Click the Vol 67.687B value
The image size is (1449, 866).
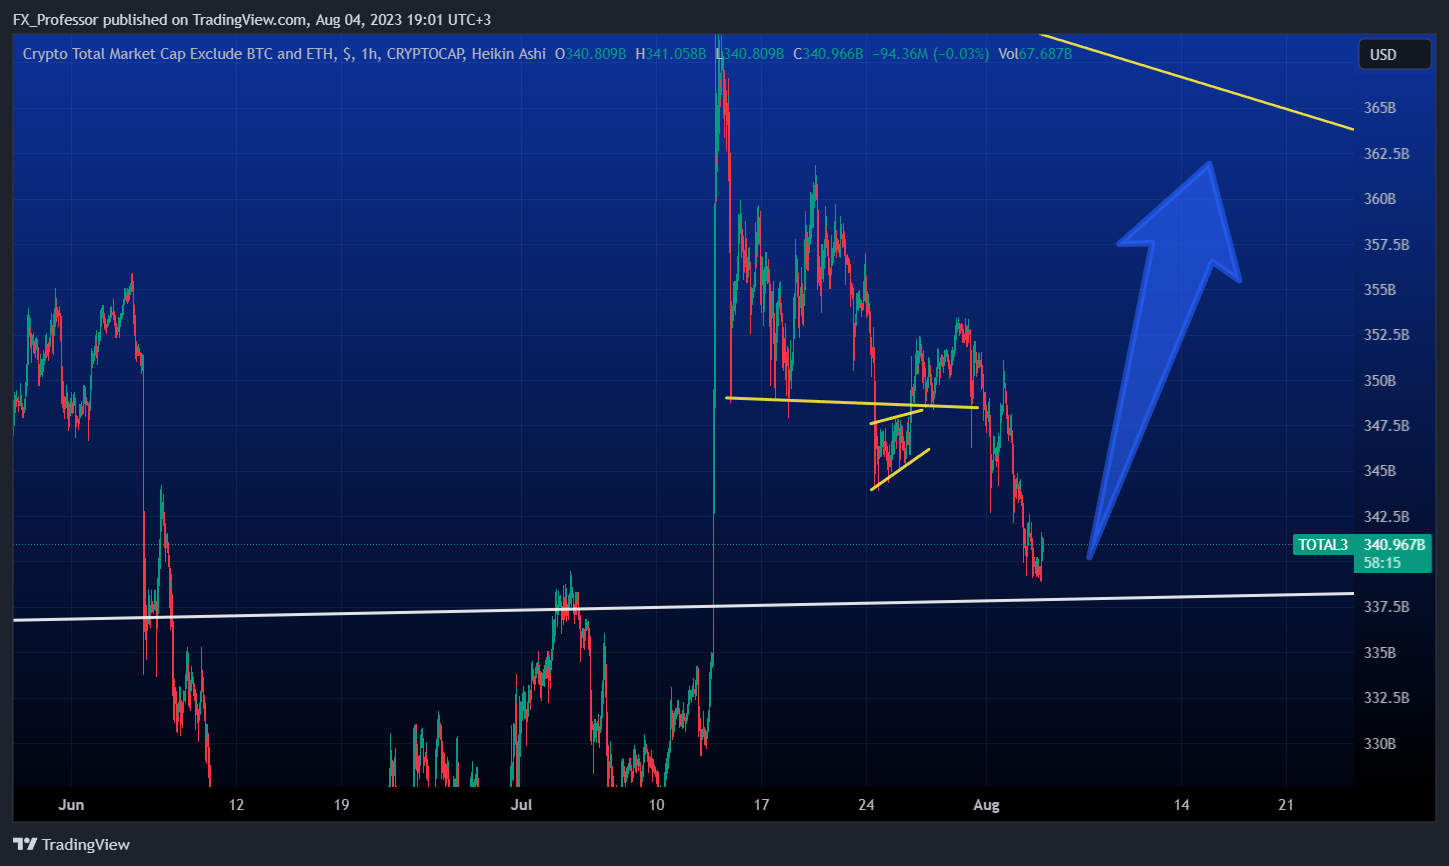1035,54
